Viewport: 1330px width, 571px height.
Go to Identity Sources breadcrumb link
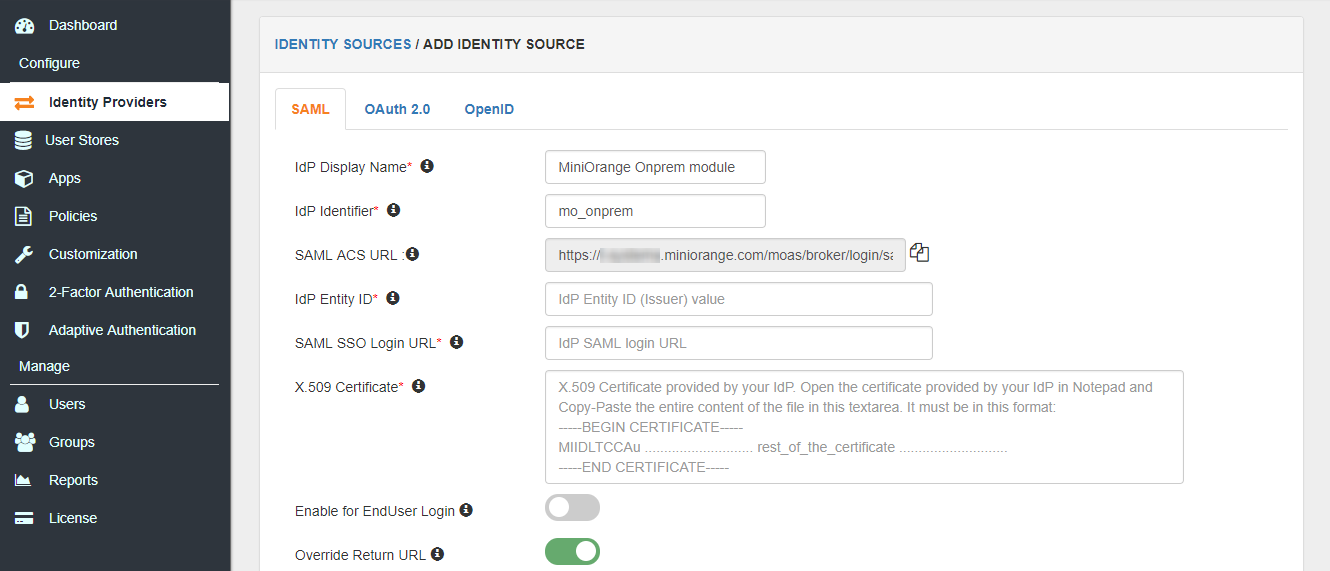(343, 44)
